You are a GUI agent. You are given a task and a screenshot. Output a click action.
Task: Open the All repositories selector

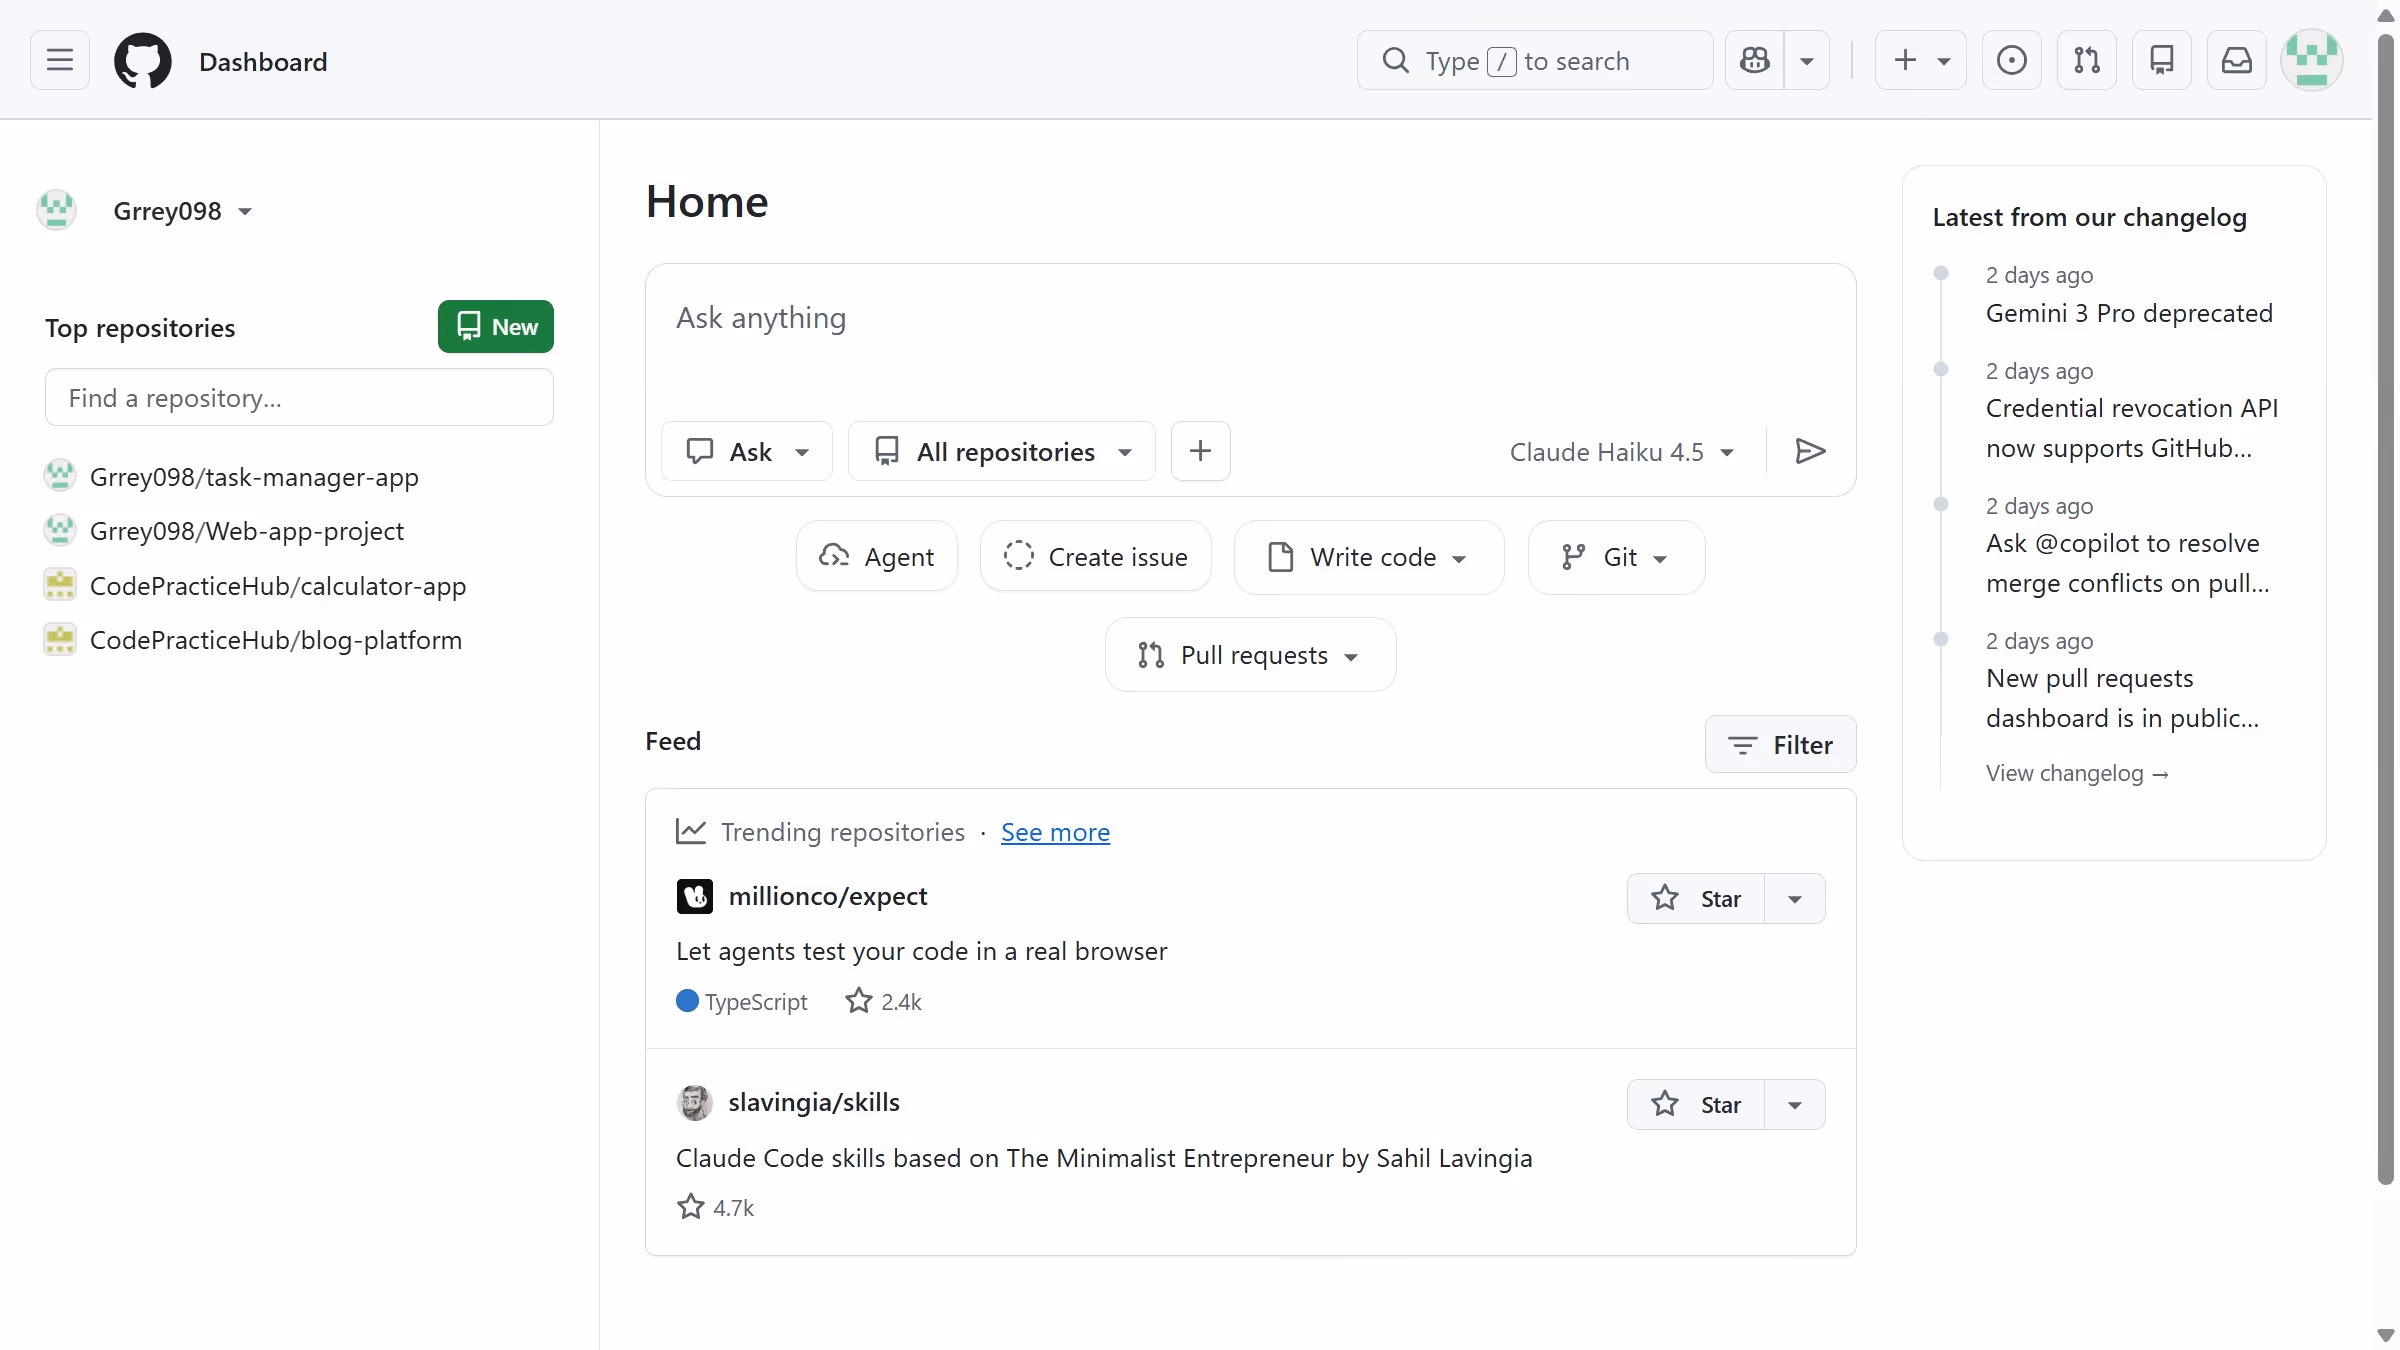tap(1002, 452)
